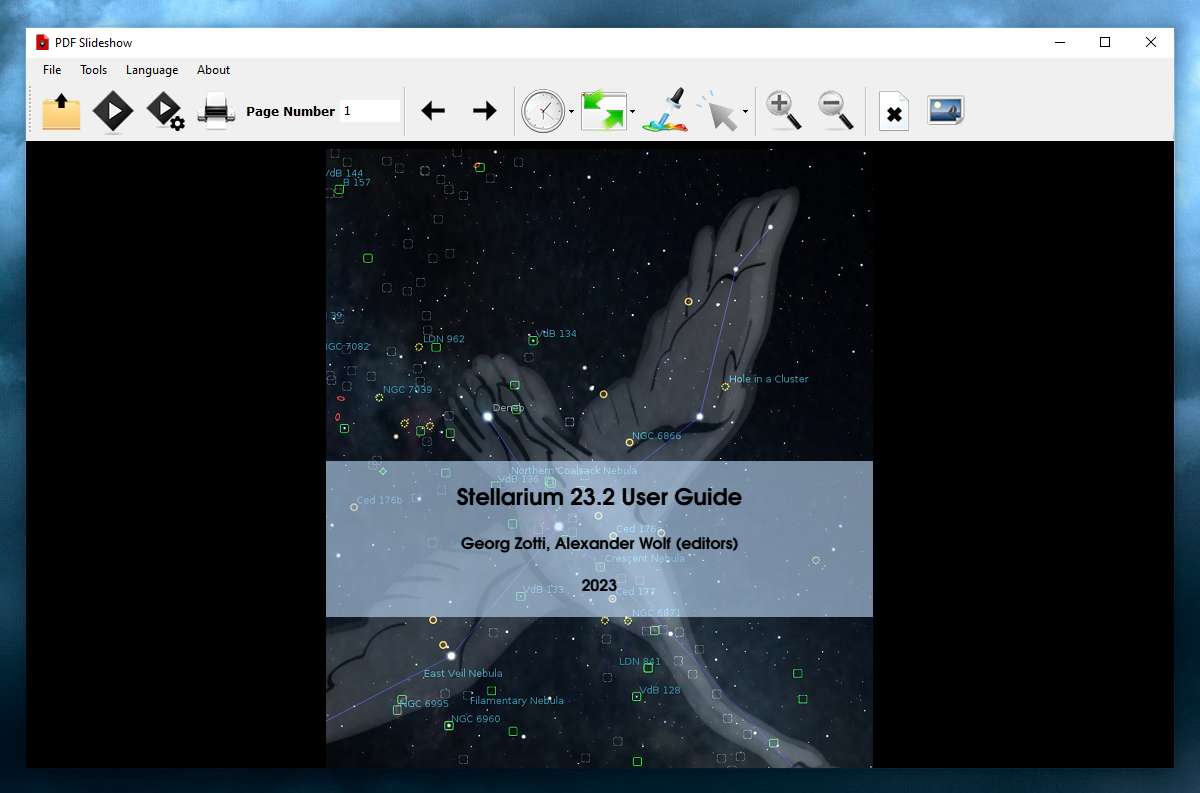Viewport: 1200px width, 793px height.
Task: Expand the transition effect dropdown arrow
Action: point(632,112)
